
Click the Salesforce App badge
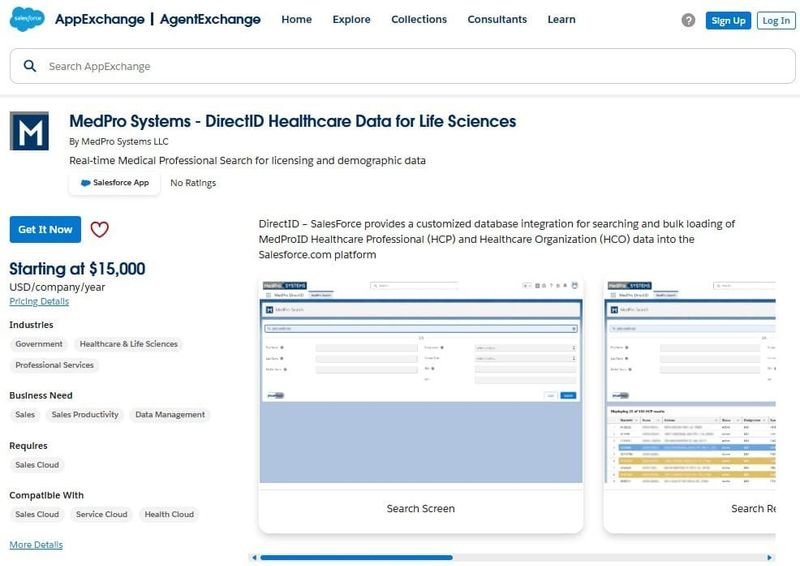[x=114, y=183]
